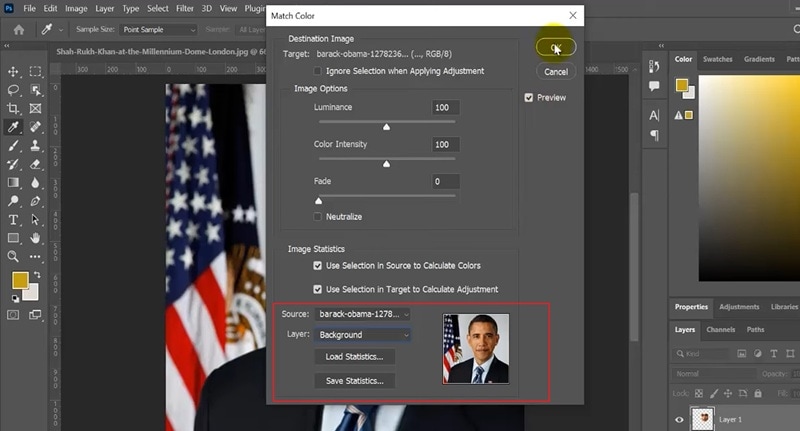Toggle the Preview checkbox
Image resolution: width=800 pixels, height=431 pixels.
coord(529,97)
